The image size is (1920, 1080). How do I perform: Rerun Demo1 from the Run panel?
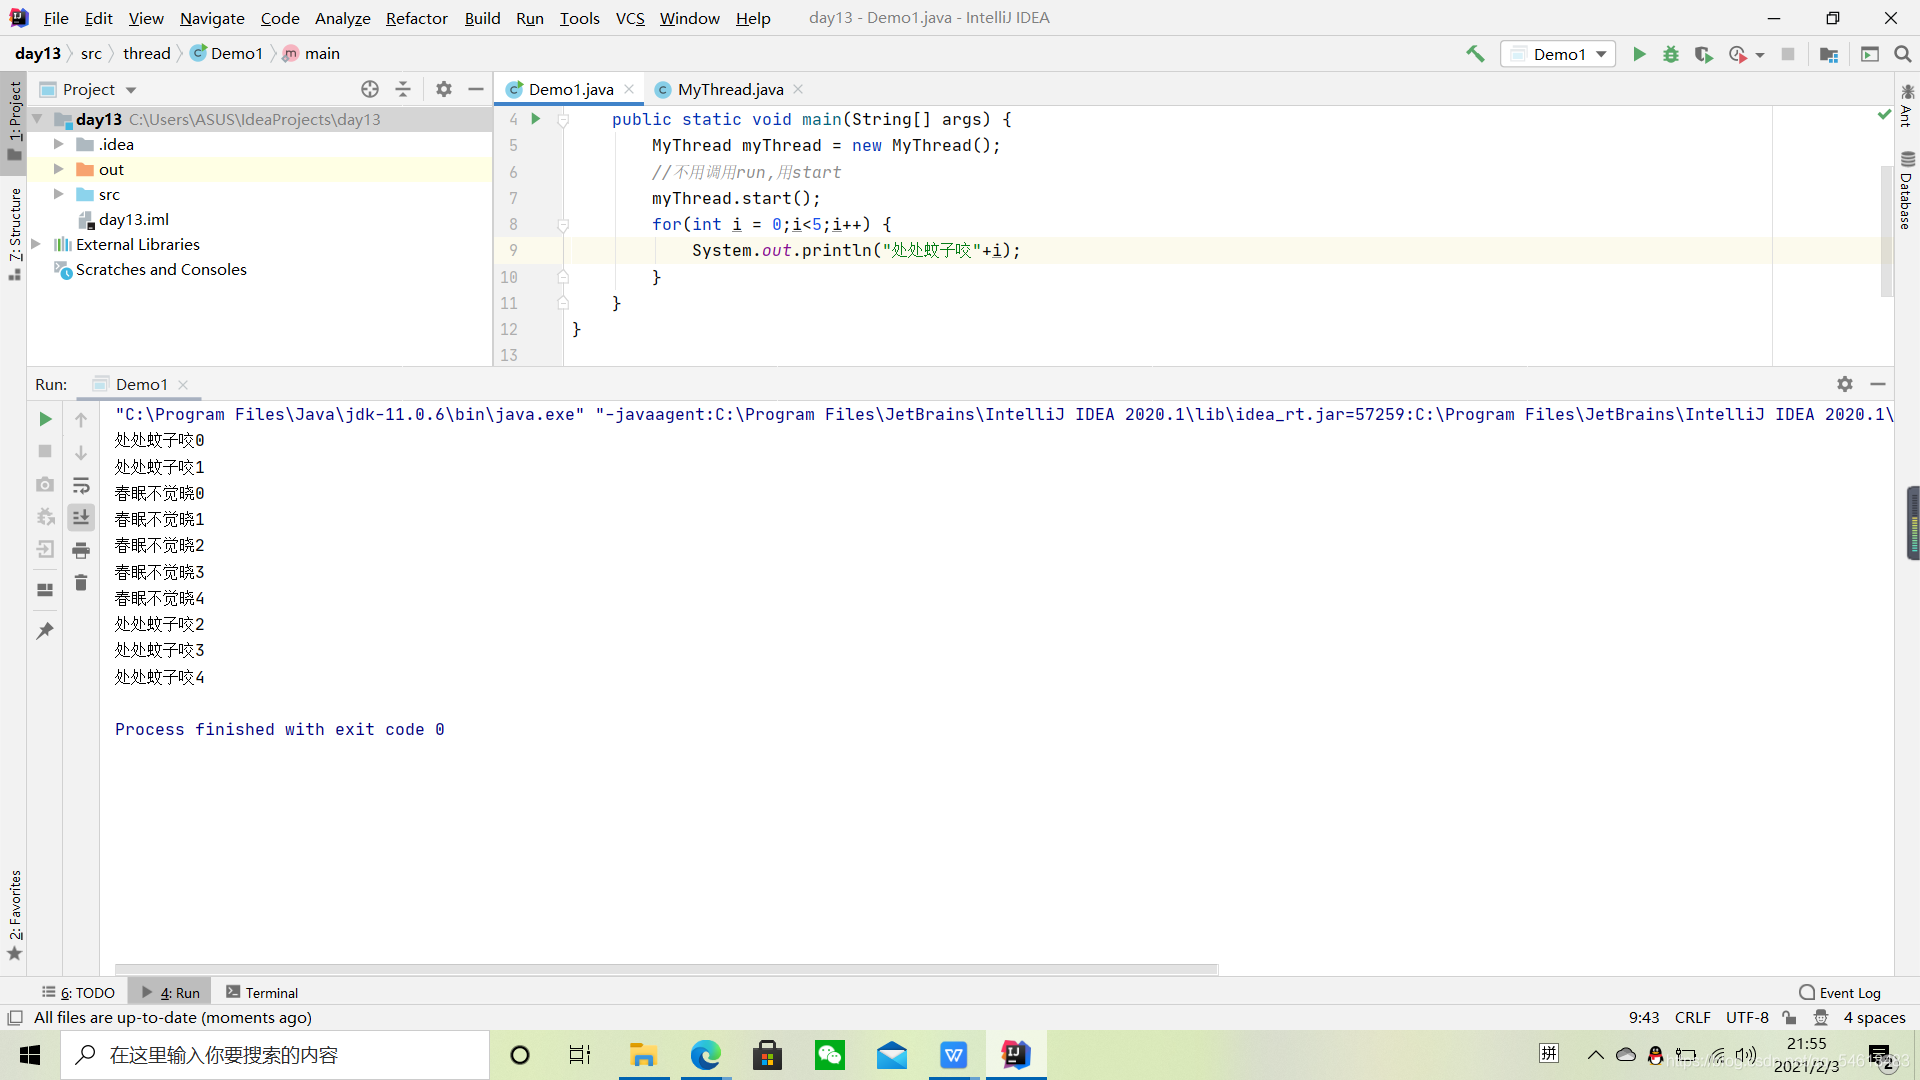(45, 419)
